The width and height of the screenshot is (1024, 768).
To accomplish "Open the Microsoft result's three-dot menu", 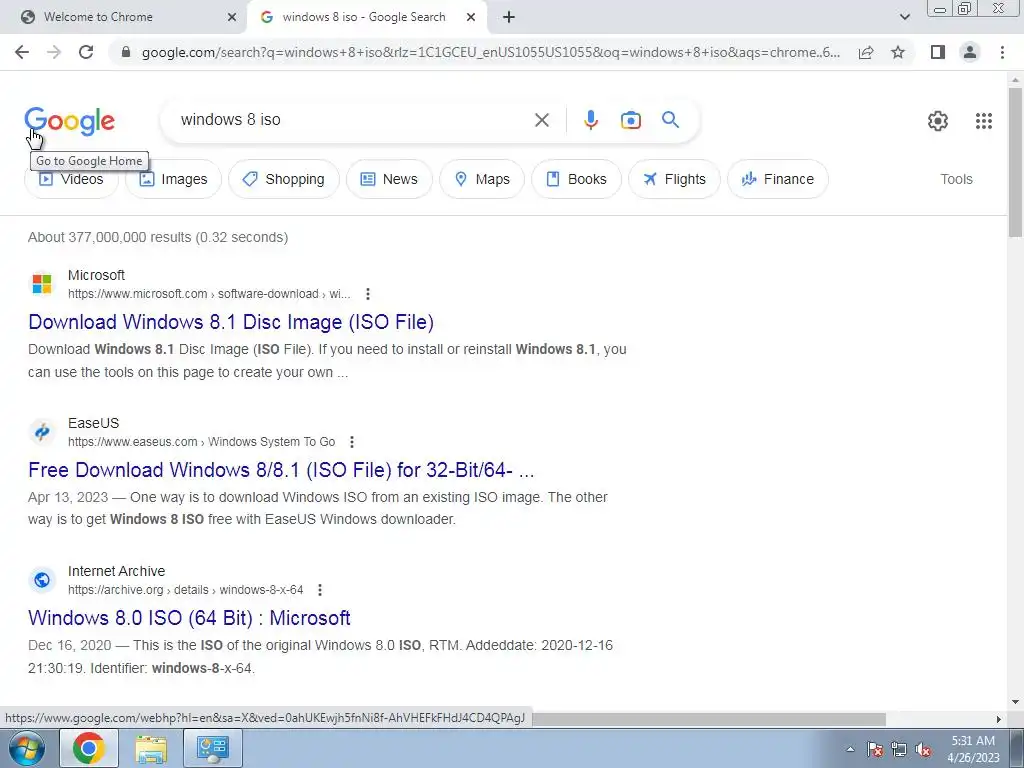I will coord(368,294).
